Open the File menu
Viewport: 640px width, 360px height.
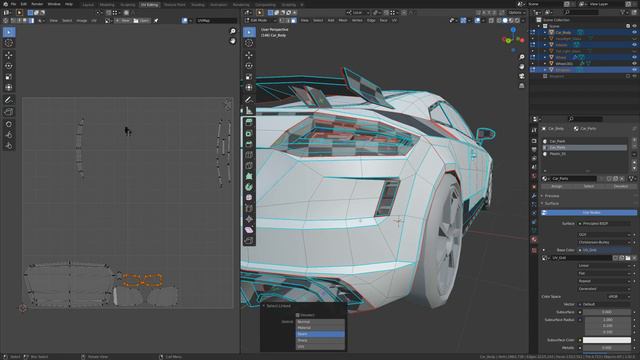13,4
